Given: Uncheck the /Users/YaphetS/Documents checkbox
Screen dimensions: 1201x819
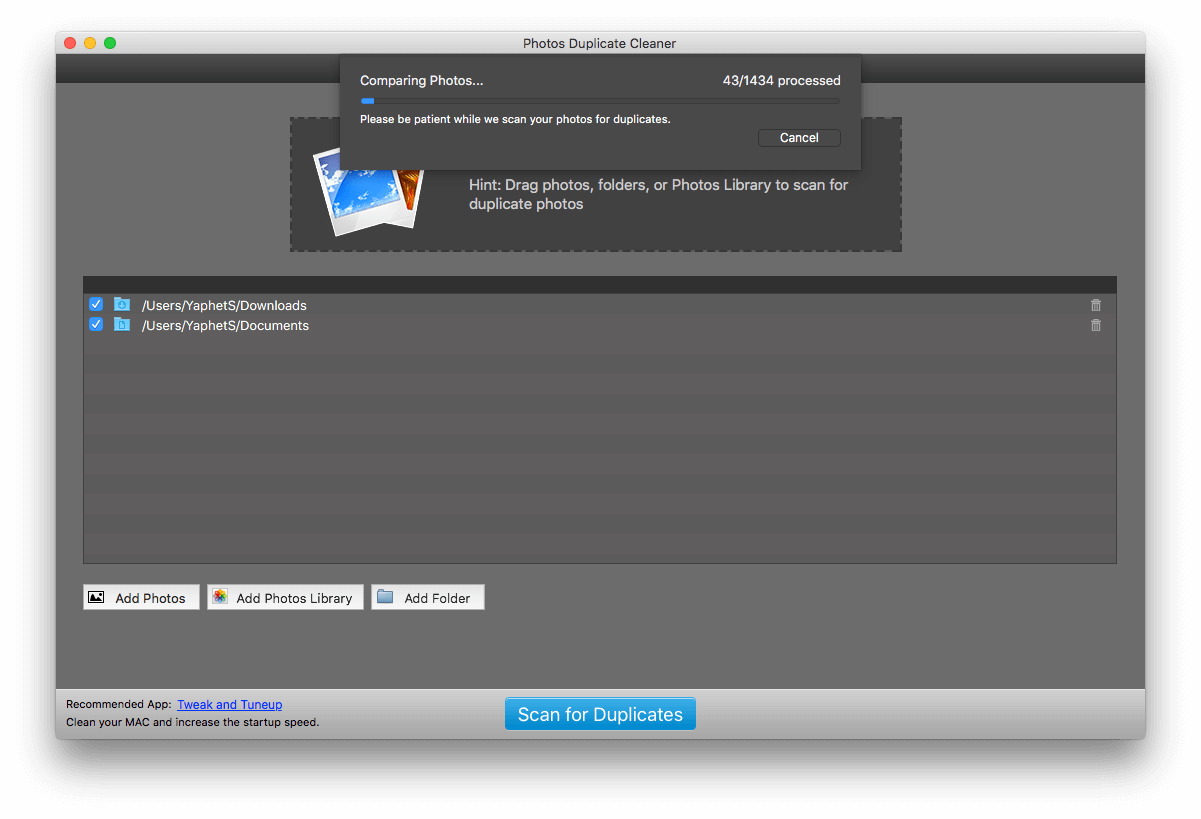Looking at the screenshot, I should [x=95, y=324].
